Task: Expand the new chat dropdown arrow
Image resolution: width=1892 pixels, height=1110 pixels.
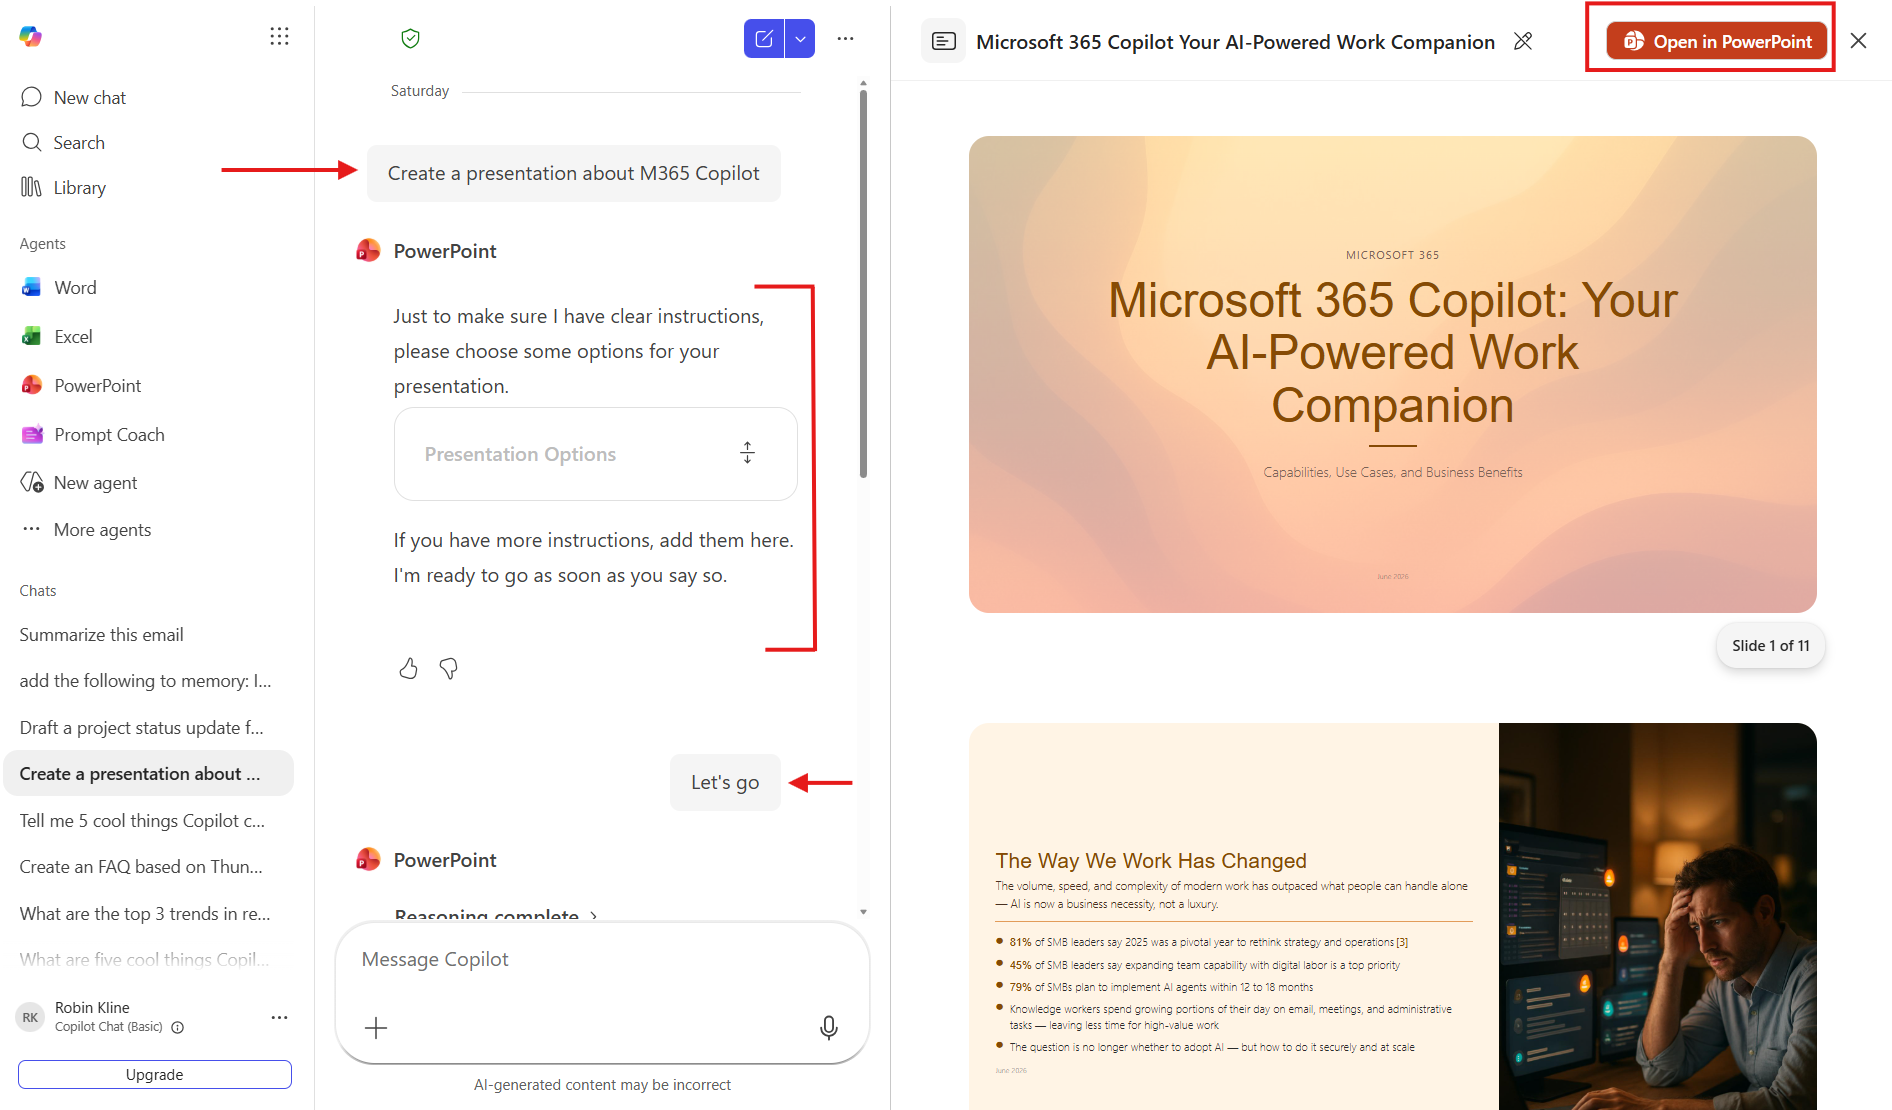Action: tap(800, 39)
